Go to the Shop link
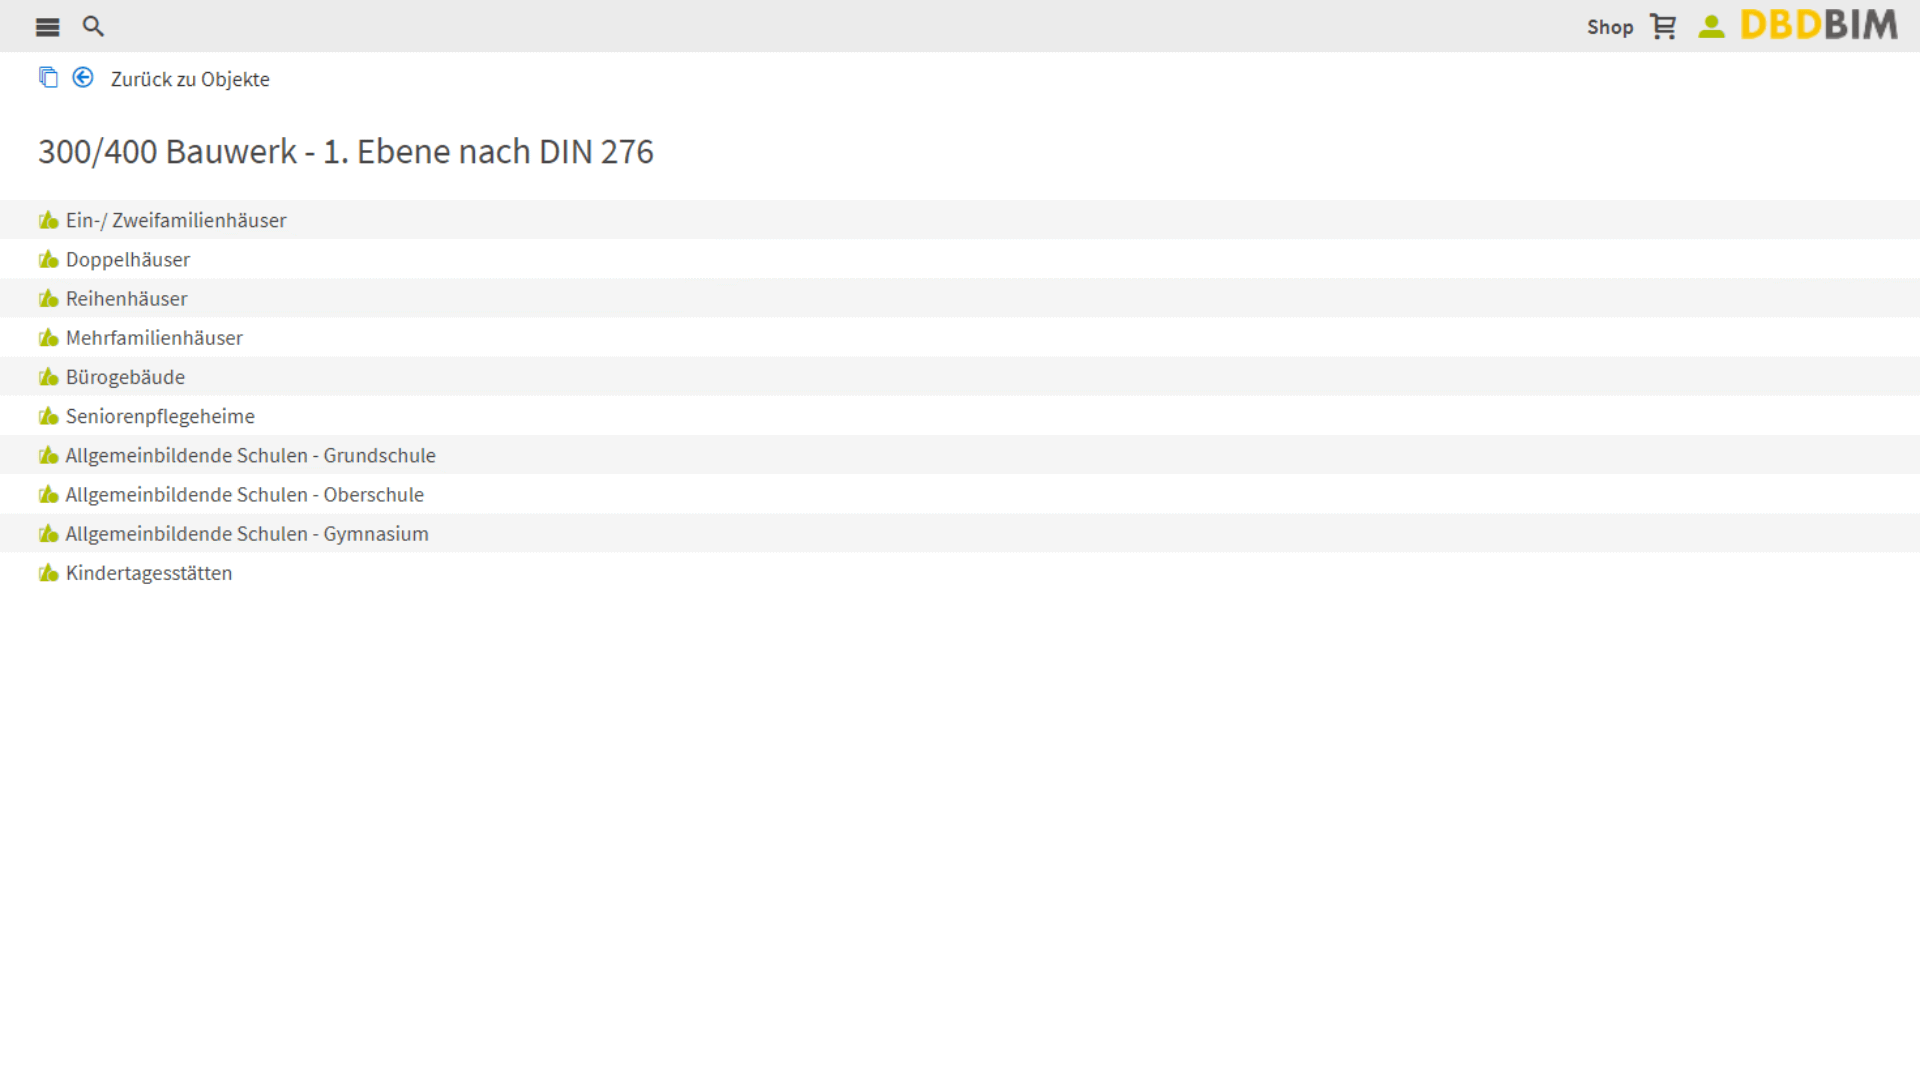The width and height of the screenshot is (1920, 1080). 1609,27
